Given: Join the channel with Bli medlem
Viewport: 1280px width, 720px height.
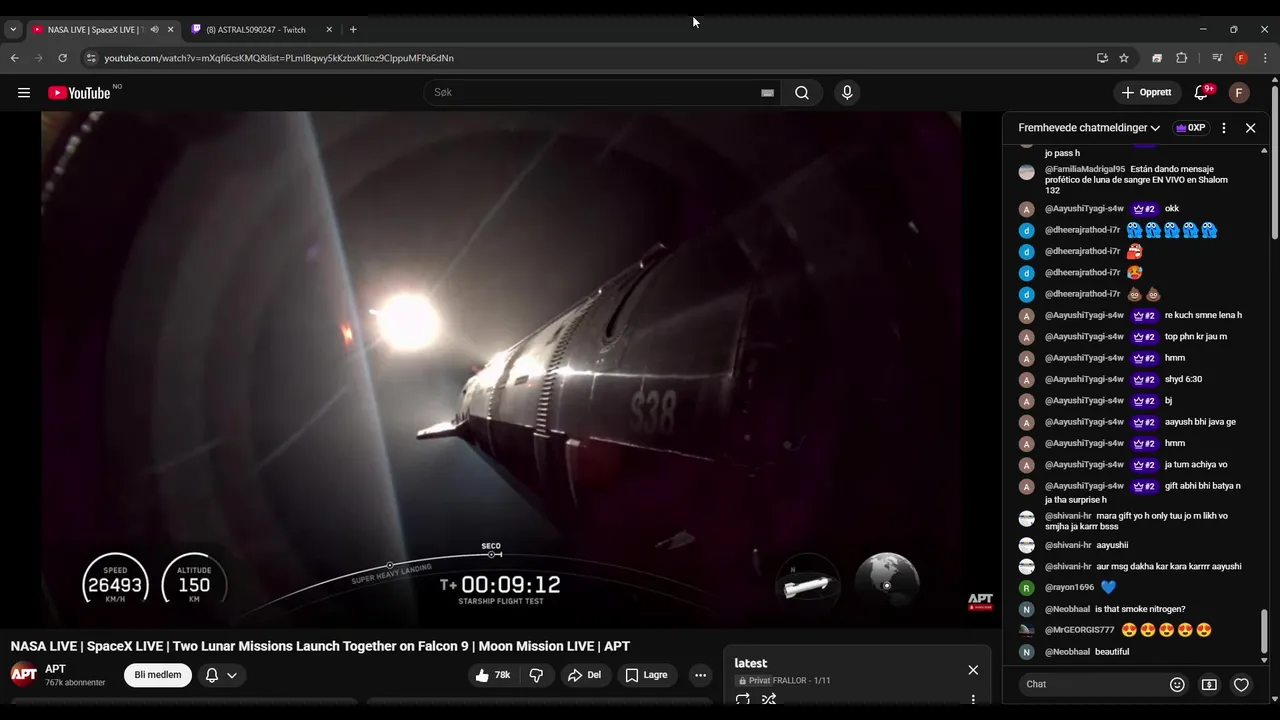Looking at the screenshot, I should click(x=158, y=675).
